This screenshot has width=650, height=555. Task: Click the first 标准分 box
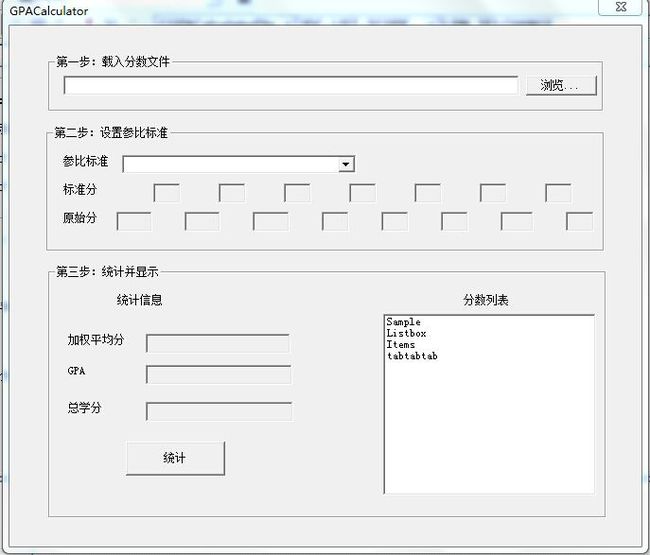pos(166,193)
